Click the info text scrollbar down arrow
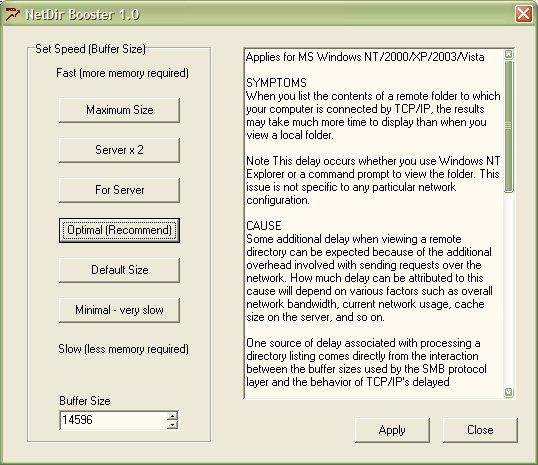The height and width of the screenshot is (465, 538). point(508,392)
